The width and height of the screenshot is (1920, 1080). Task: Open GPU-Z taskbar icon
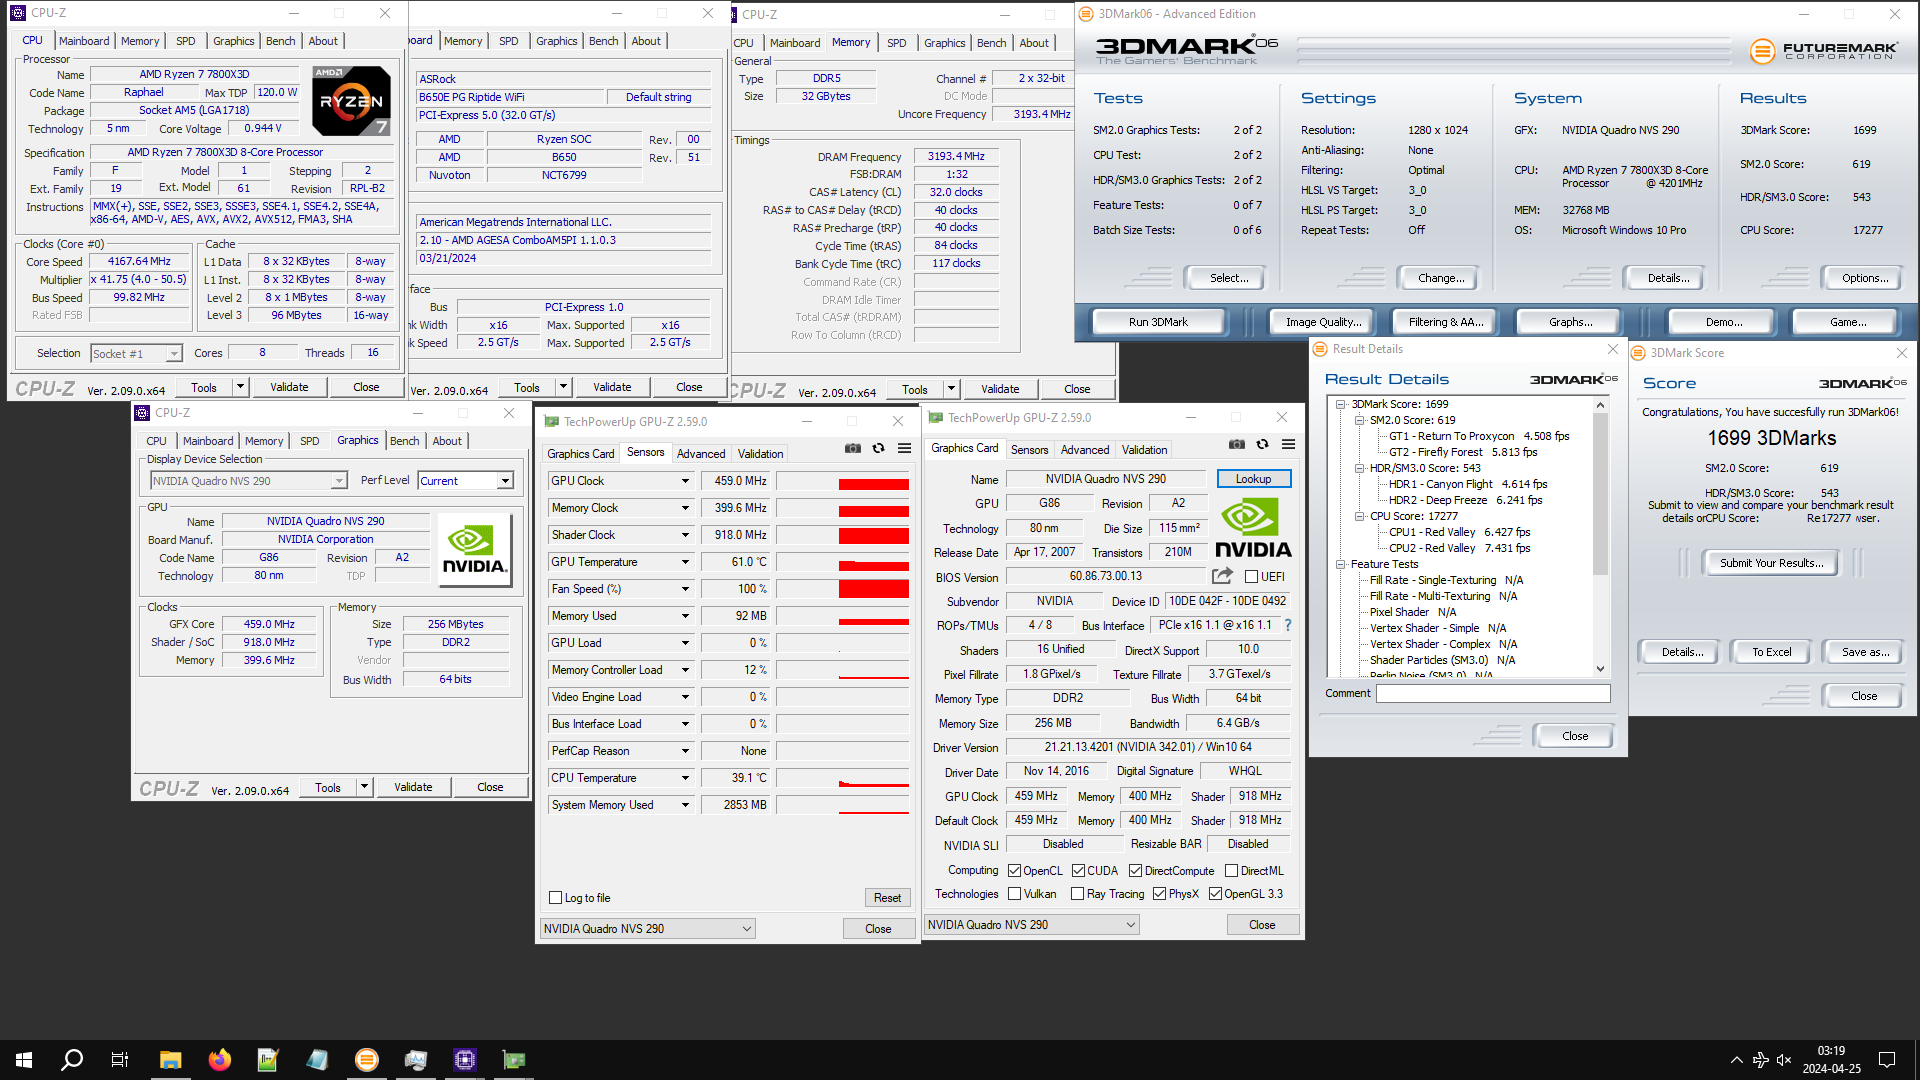pyautogui.click(x=514, y=1060)
